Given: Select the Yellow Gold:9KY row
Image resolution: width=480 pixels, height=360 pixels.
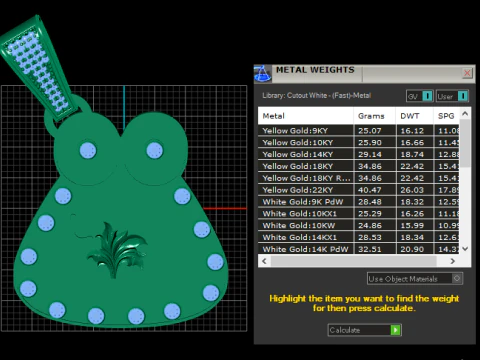Looking at the screenshot, I should pos(359,131).
